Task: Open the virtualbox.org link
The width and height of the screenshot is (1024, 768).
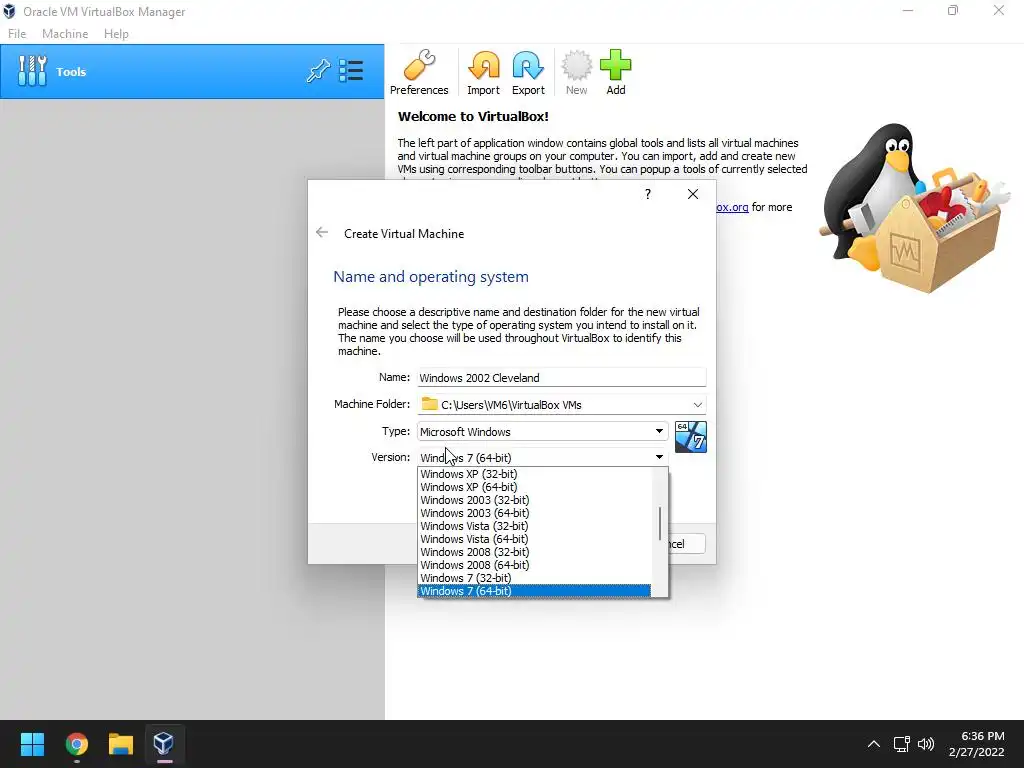Action: tap(732, 207)
